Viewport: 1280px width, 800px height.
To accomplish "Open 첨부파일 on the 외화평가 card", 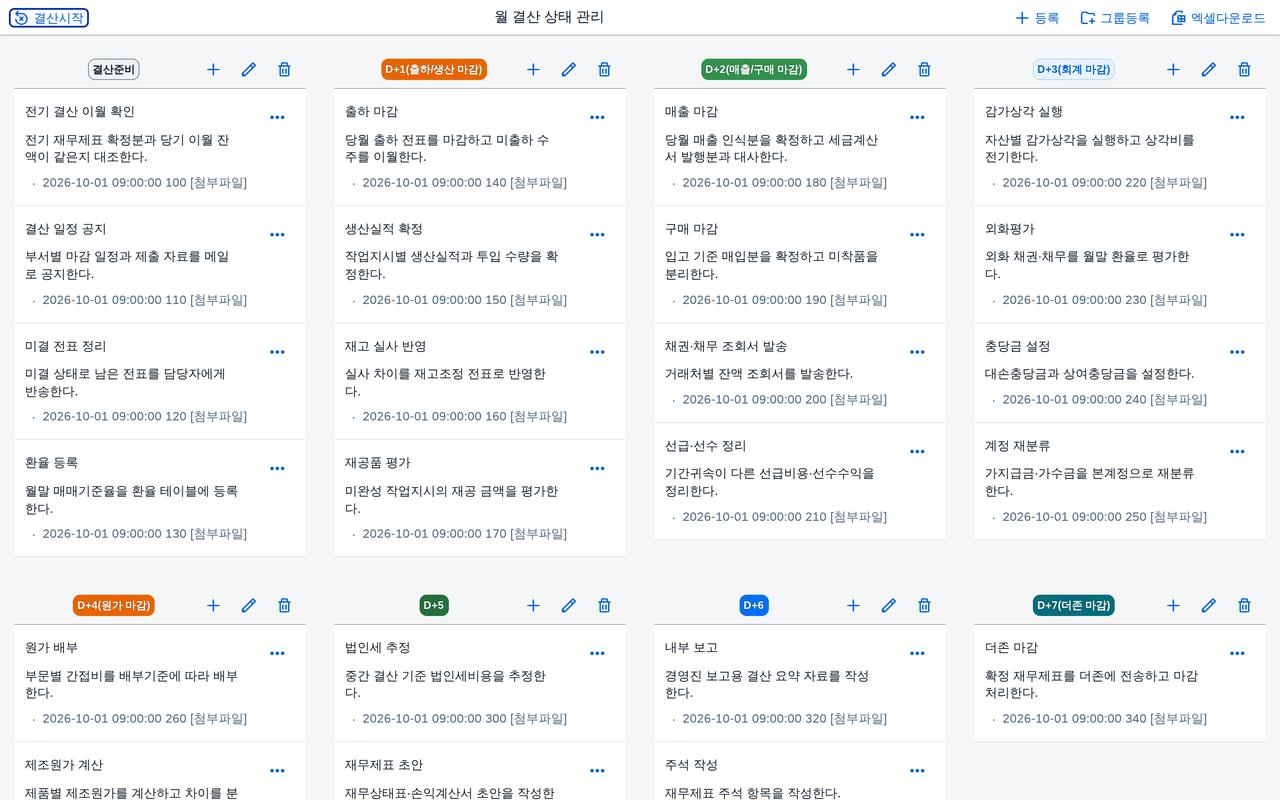I will tap(1178, 300).
